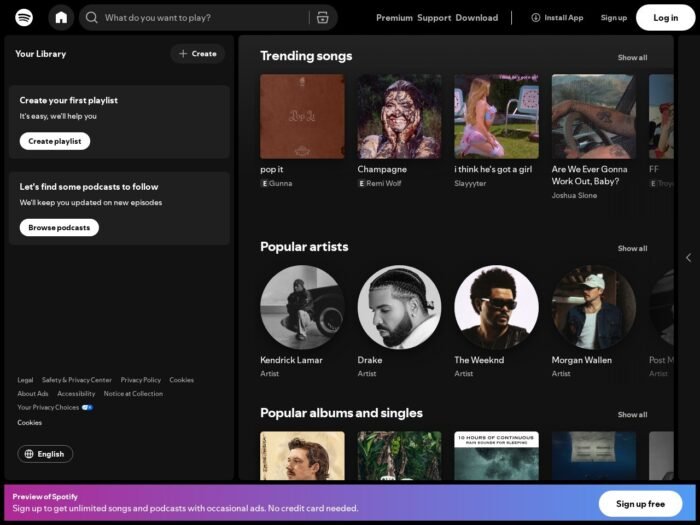Open Cookies link above English button
The image size is (700, 525).
29,423
